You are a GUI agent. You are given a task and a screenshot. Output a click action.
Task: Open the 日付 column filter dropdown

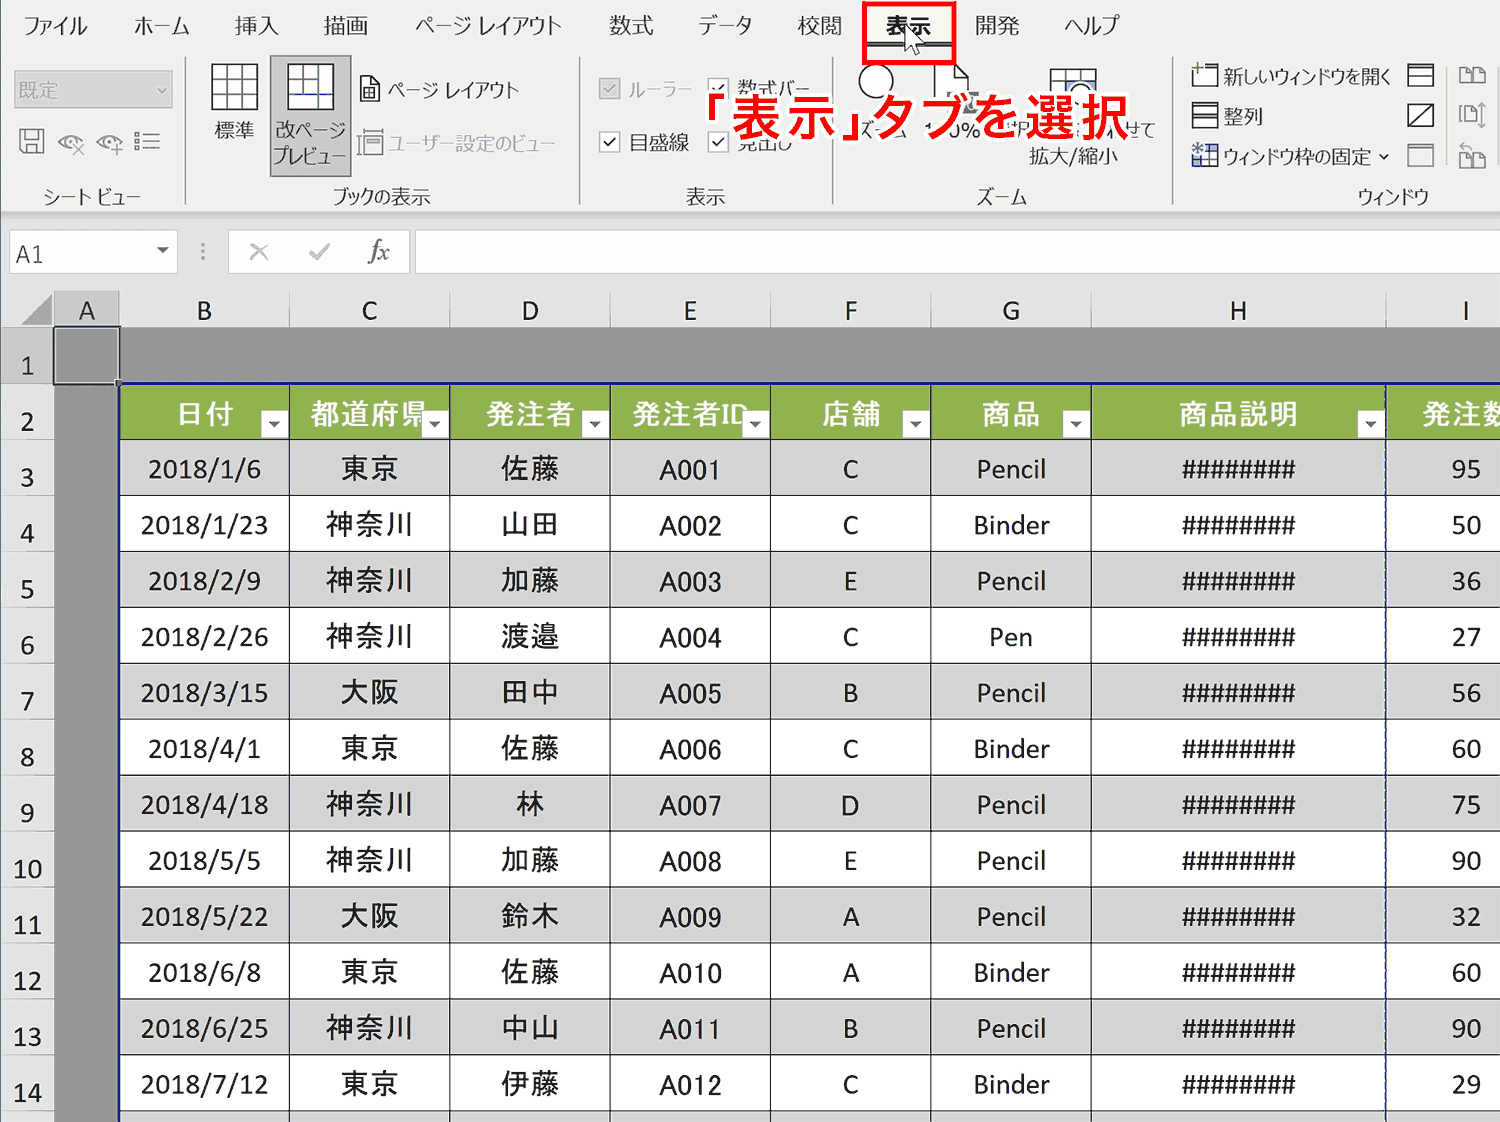pyautogui.click(x=274, y=424)
